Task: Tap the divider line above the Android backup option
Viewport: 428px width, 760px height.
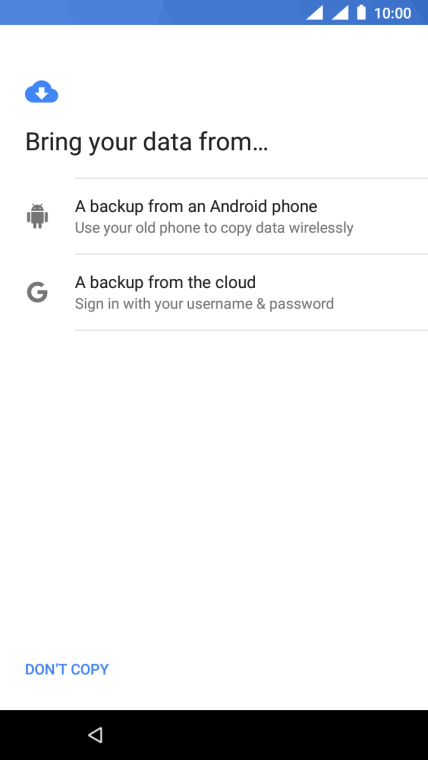Action: point(251,178)
